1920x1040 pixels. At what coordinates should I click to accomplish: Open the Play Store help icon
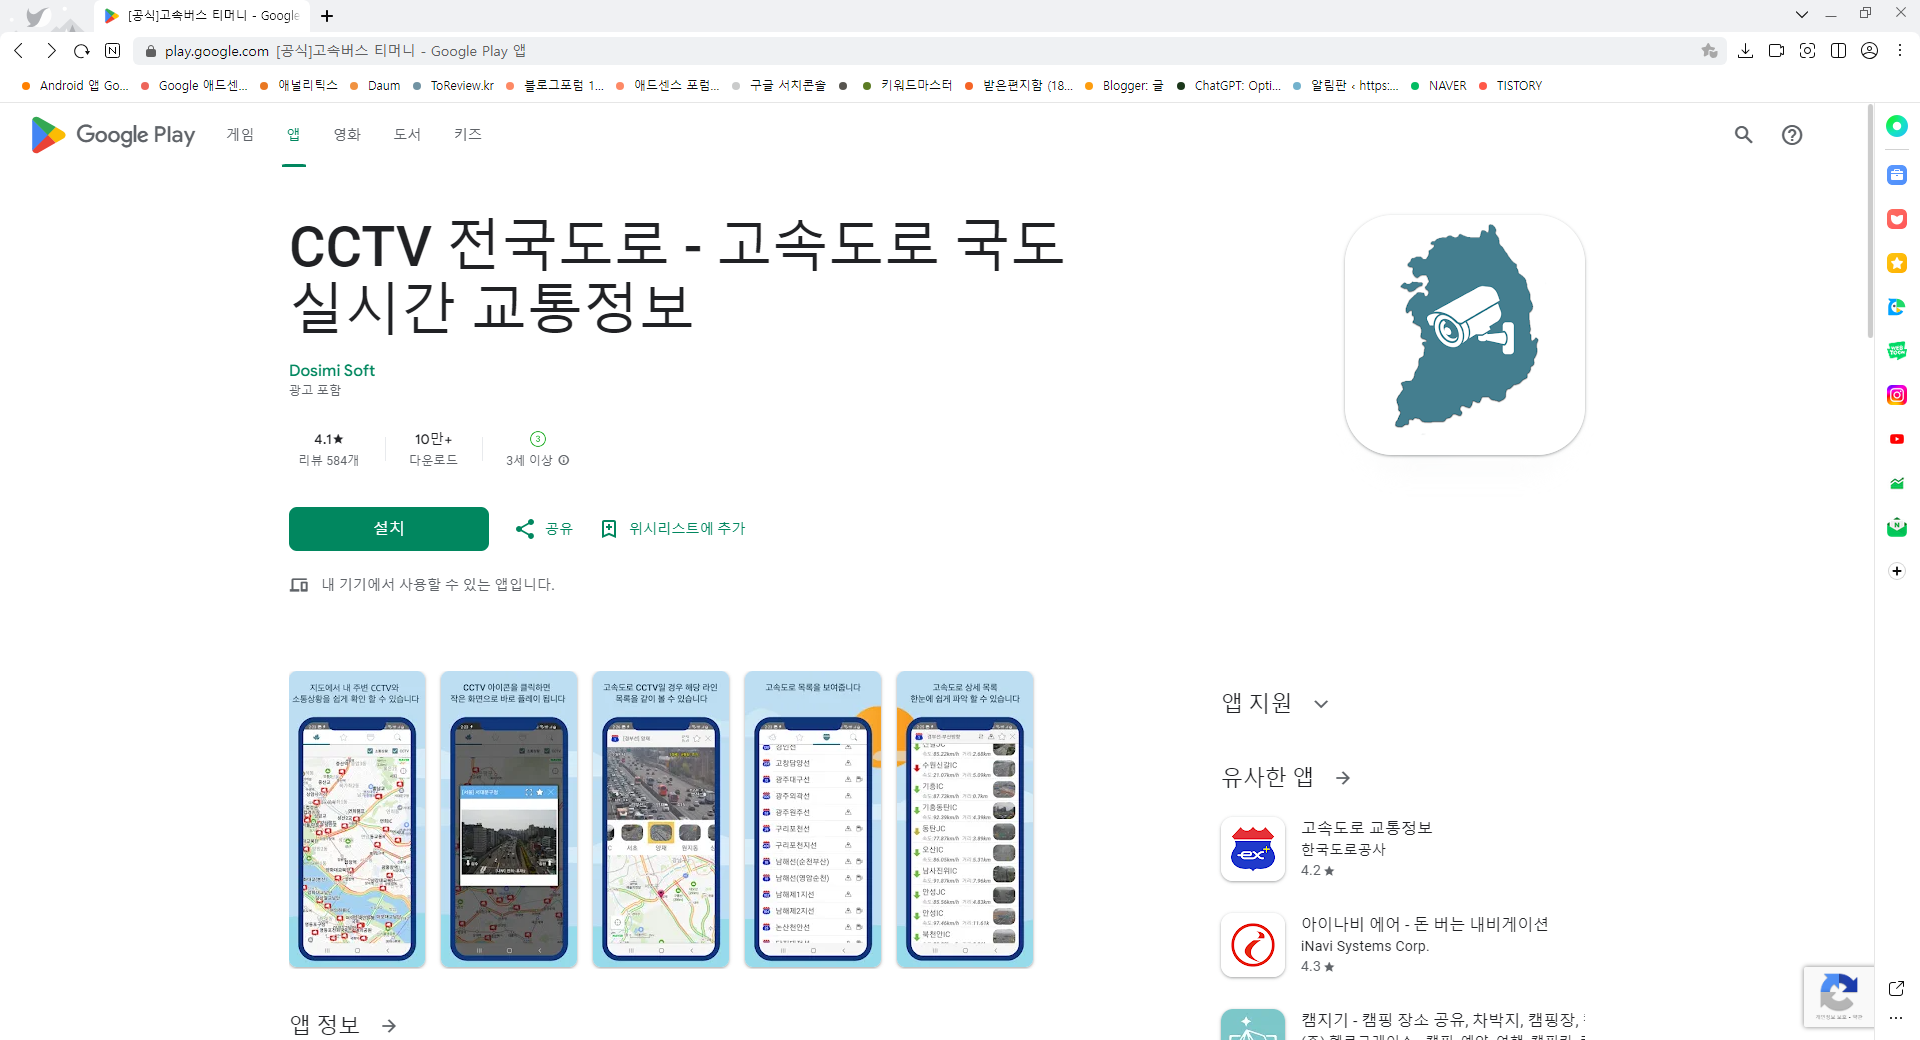(x=1791, y=134)
